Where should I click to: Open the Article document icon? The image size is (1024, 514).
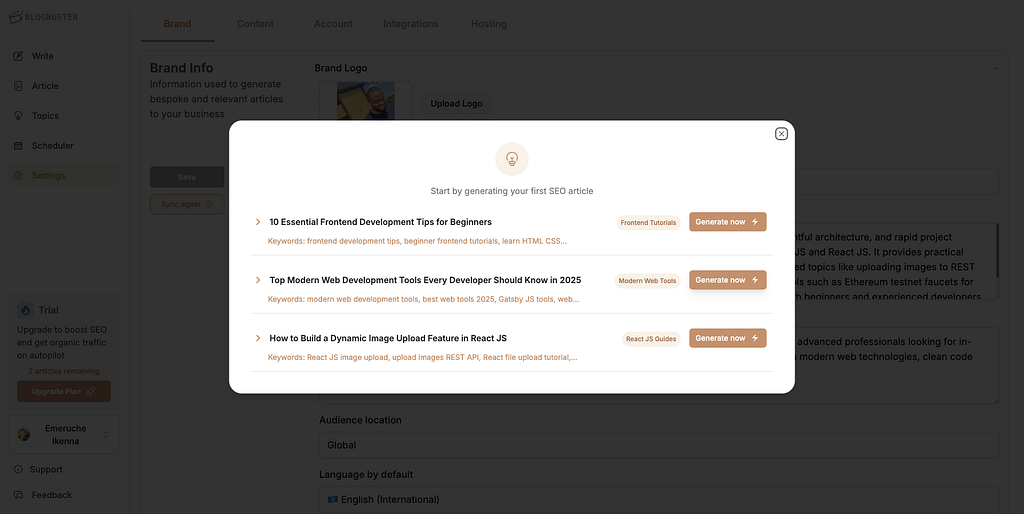pyautogui.click(x=18, y=86)
